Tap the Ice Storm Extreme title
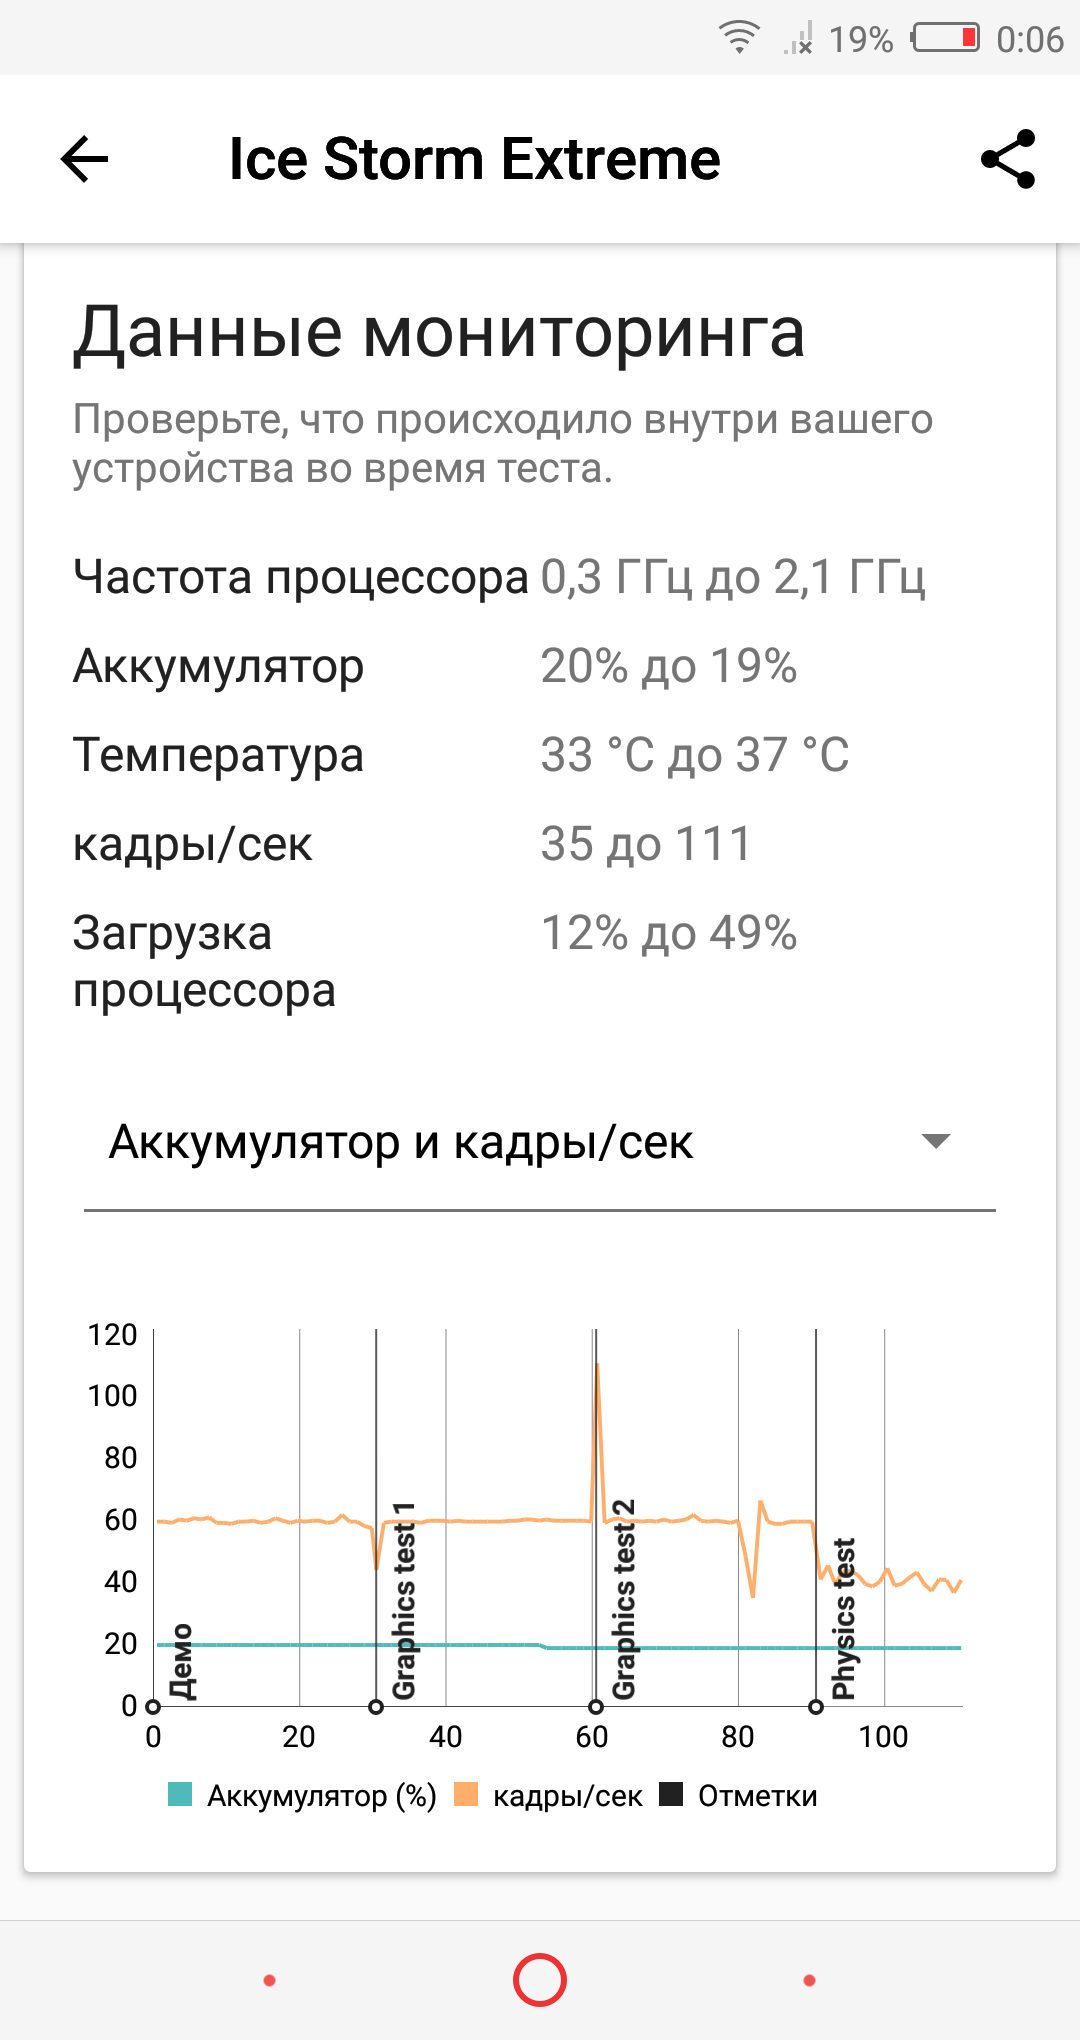The width and height of the screenshot is (1080, 2040). [474, 159]
